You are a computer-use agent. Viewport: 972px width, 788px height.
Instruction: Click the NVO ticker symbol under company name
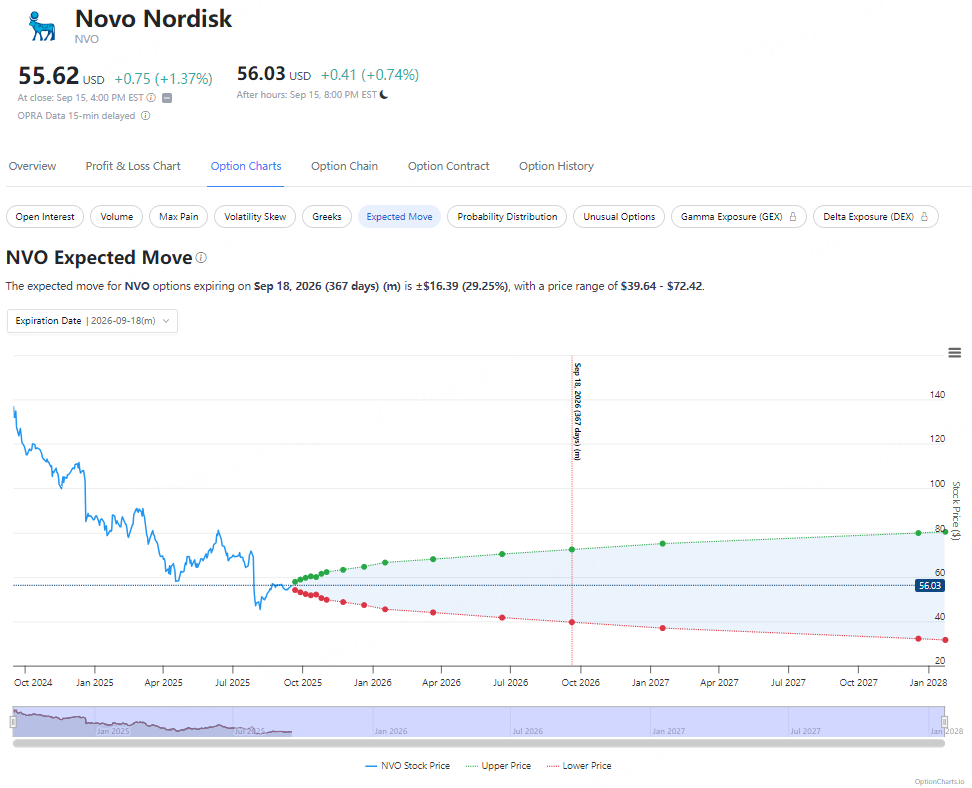[x=87, y=39]
